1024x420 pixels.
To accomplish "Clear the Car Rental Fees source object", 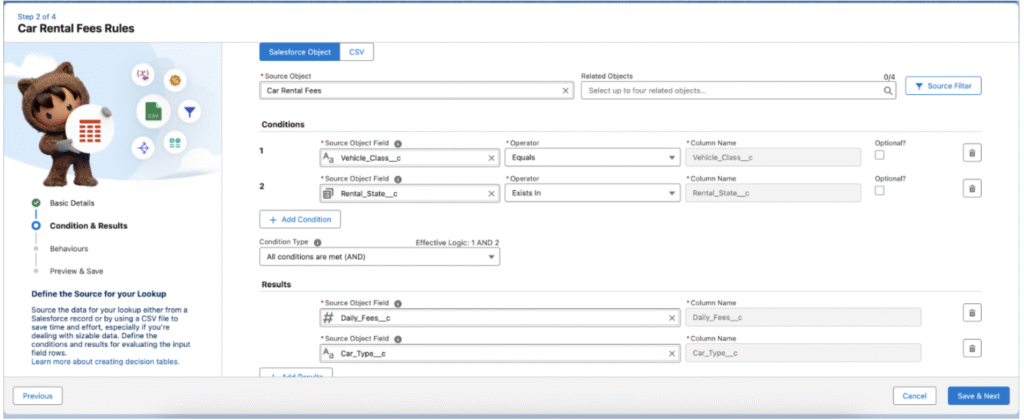I will coord(566,91).
